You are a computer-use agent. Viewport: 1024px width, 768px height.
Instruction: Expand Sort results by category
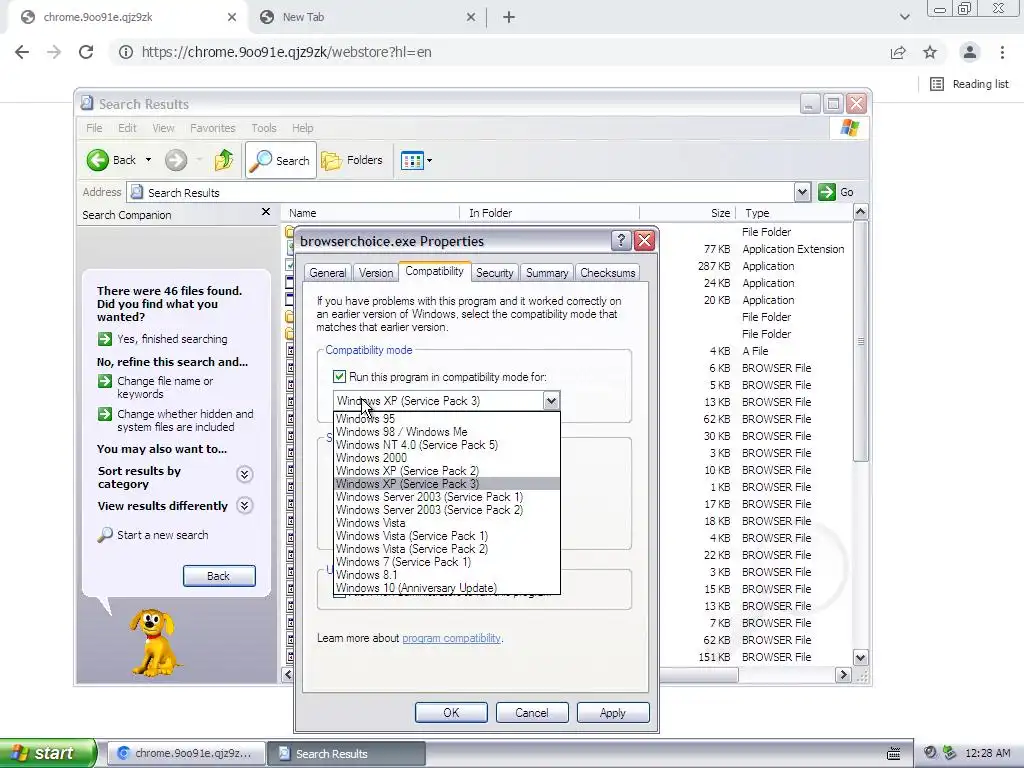244,475
